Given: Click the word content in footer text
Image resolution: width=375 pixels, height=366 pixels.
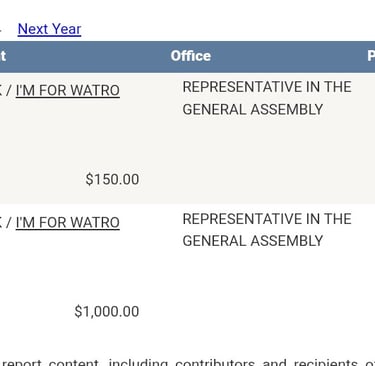Looking at the screenshot, I should pos(74,362).
